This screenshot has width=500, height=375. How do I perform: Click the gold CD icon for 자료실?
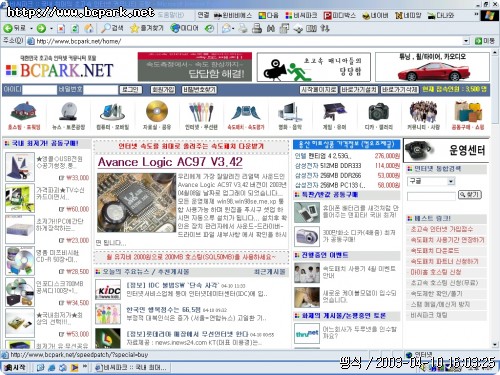[x=157, y=111]
